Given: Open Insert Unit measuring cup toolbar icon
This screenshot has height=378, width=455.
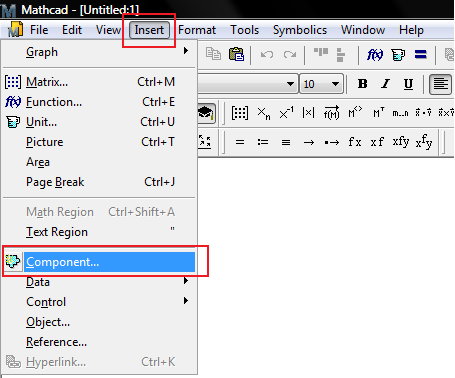Looking at the screenshot, I should coord(398,54).
